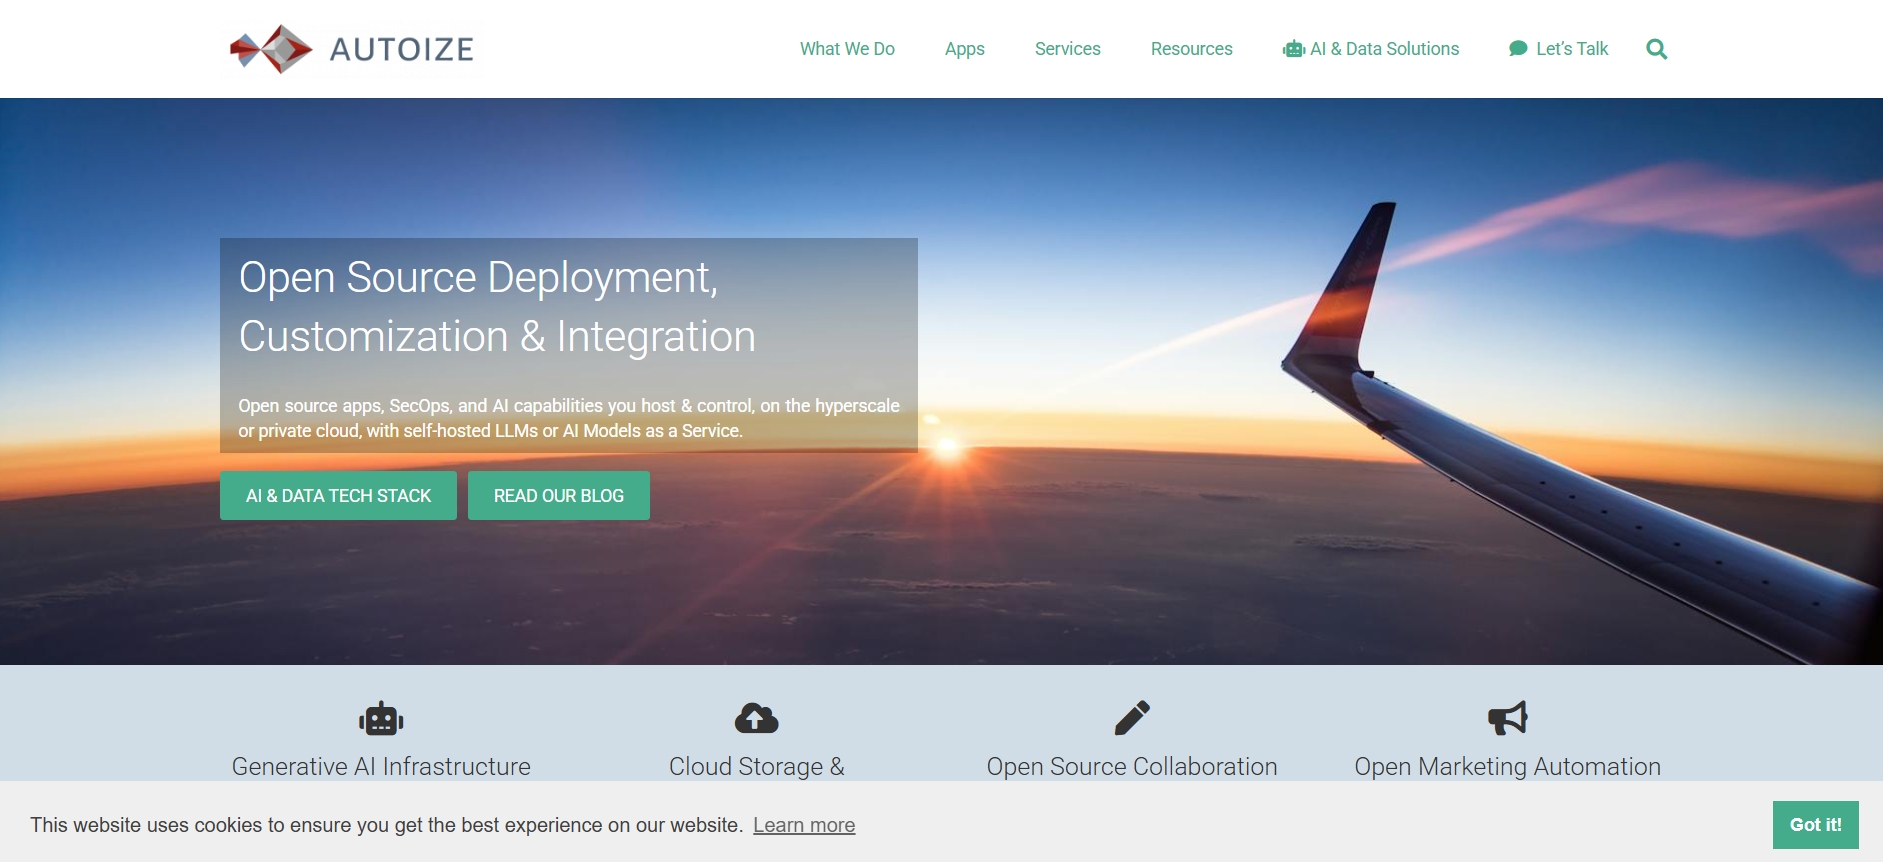Viewport: 1883px width, 862px height.
Task: Click the READ OUR BLOG button
Action: tap(559, 496)
